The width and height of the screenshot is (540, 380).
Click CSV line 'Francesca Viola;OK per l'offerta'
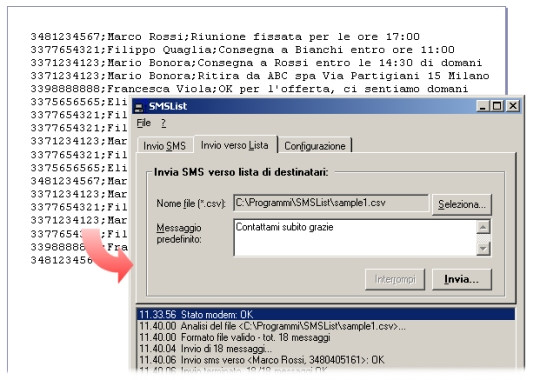pos(249,89)
